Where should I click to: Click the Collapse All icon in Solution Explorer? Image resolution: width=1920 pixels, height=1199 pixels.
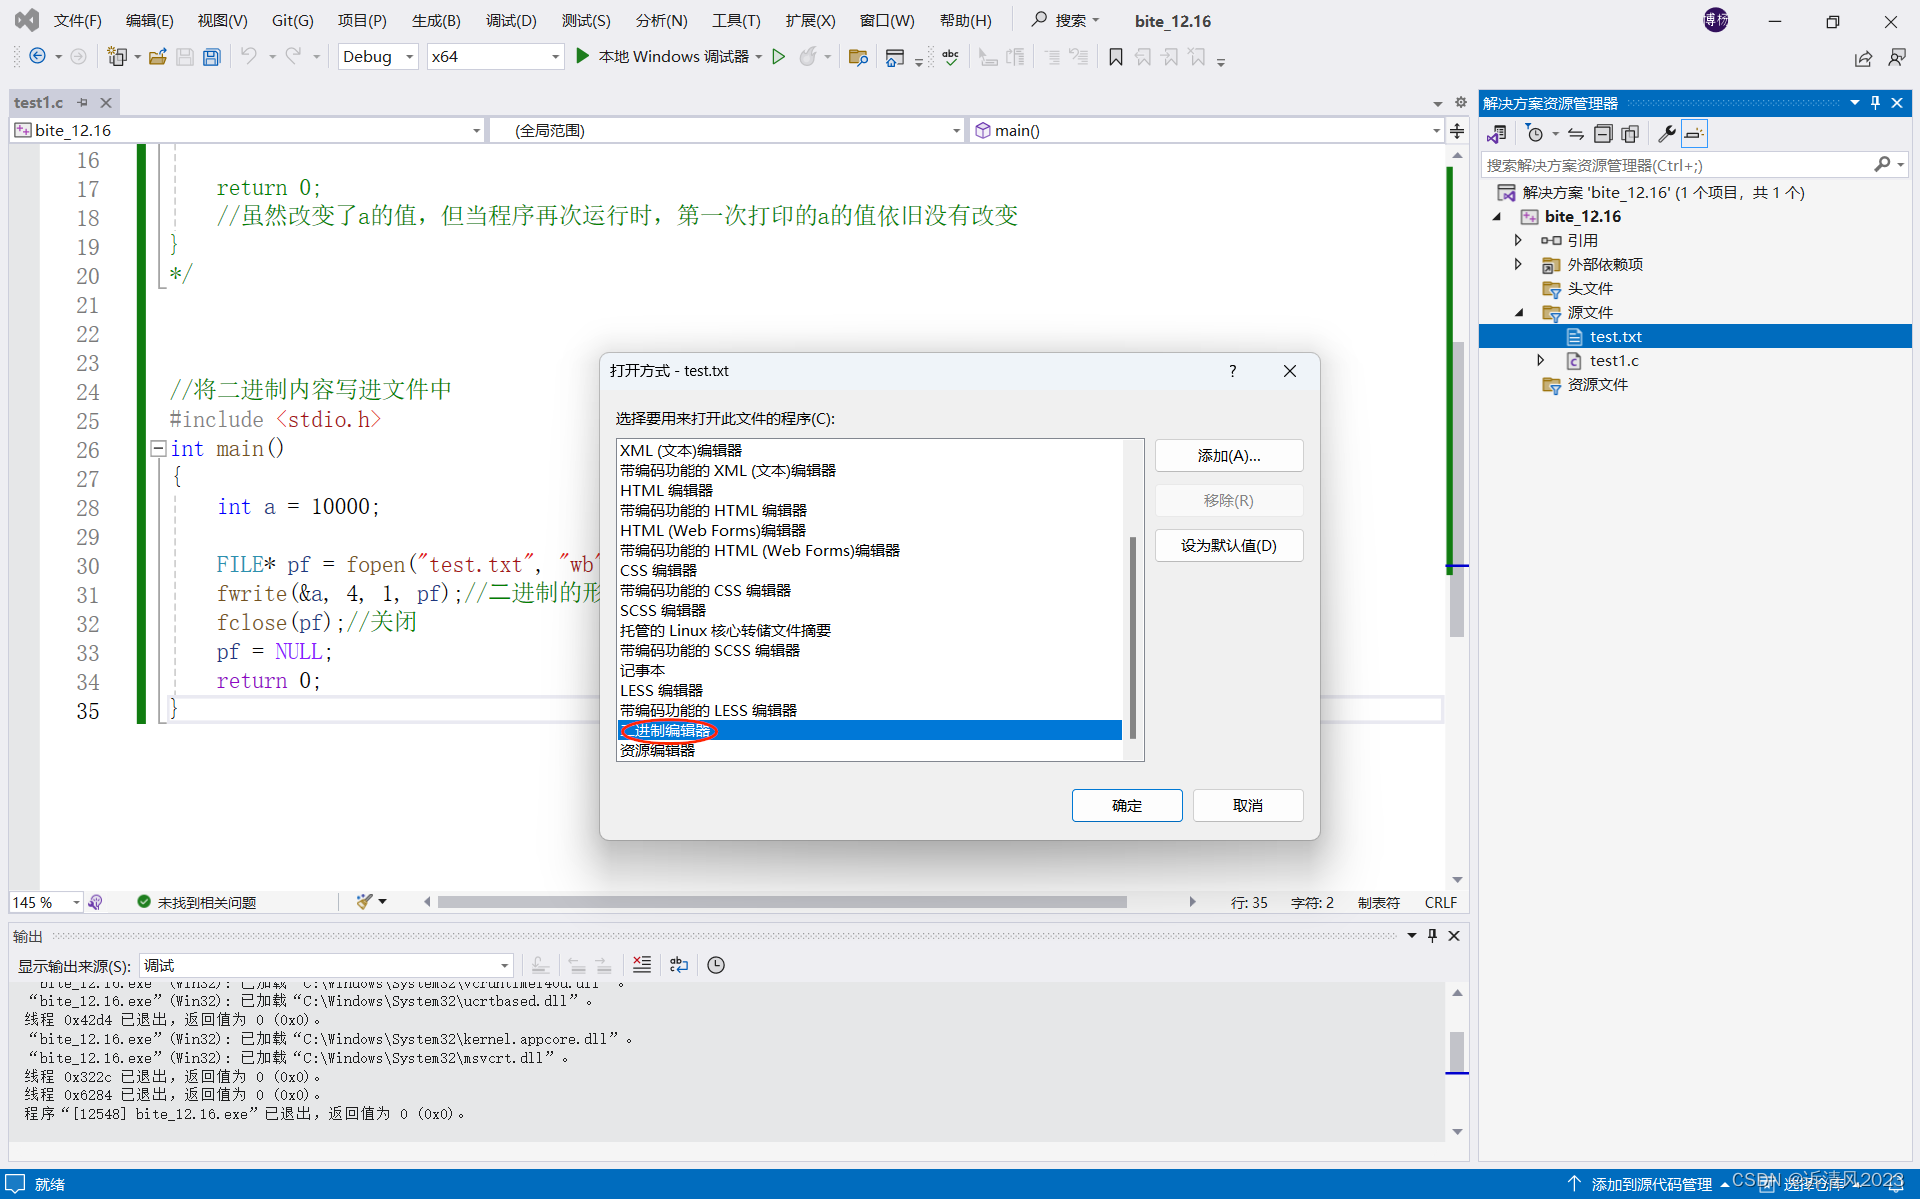(1603, 134)
